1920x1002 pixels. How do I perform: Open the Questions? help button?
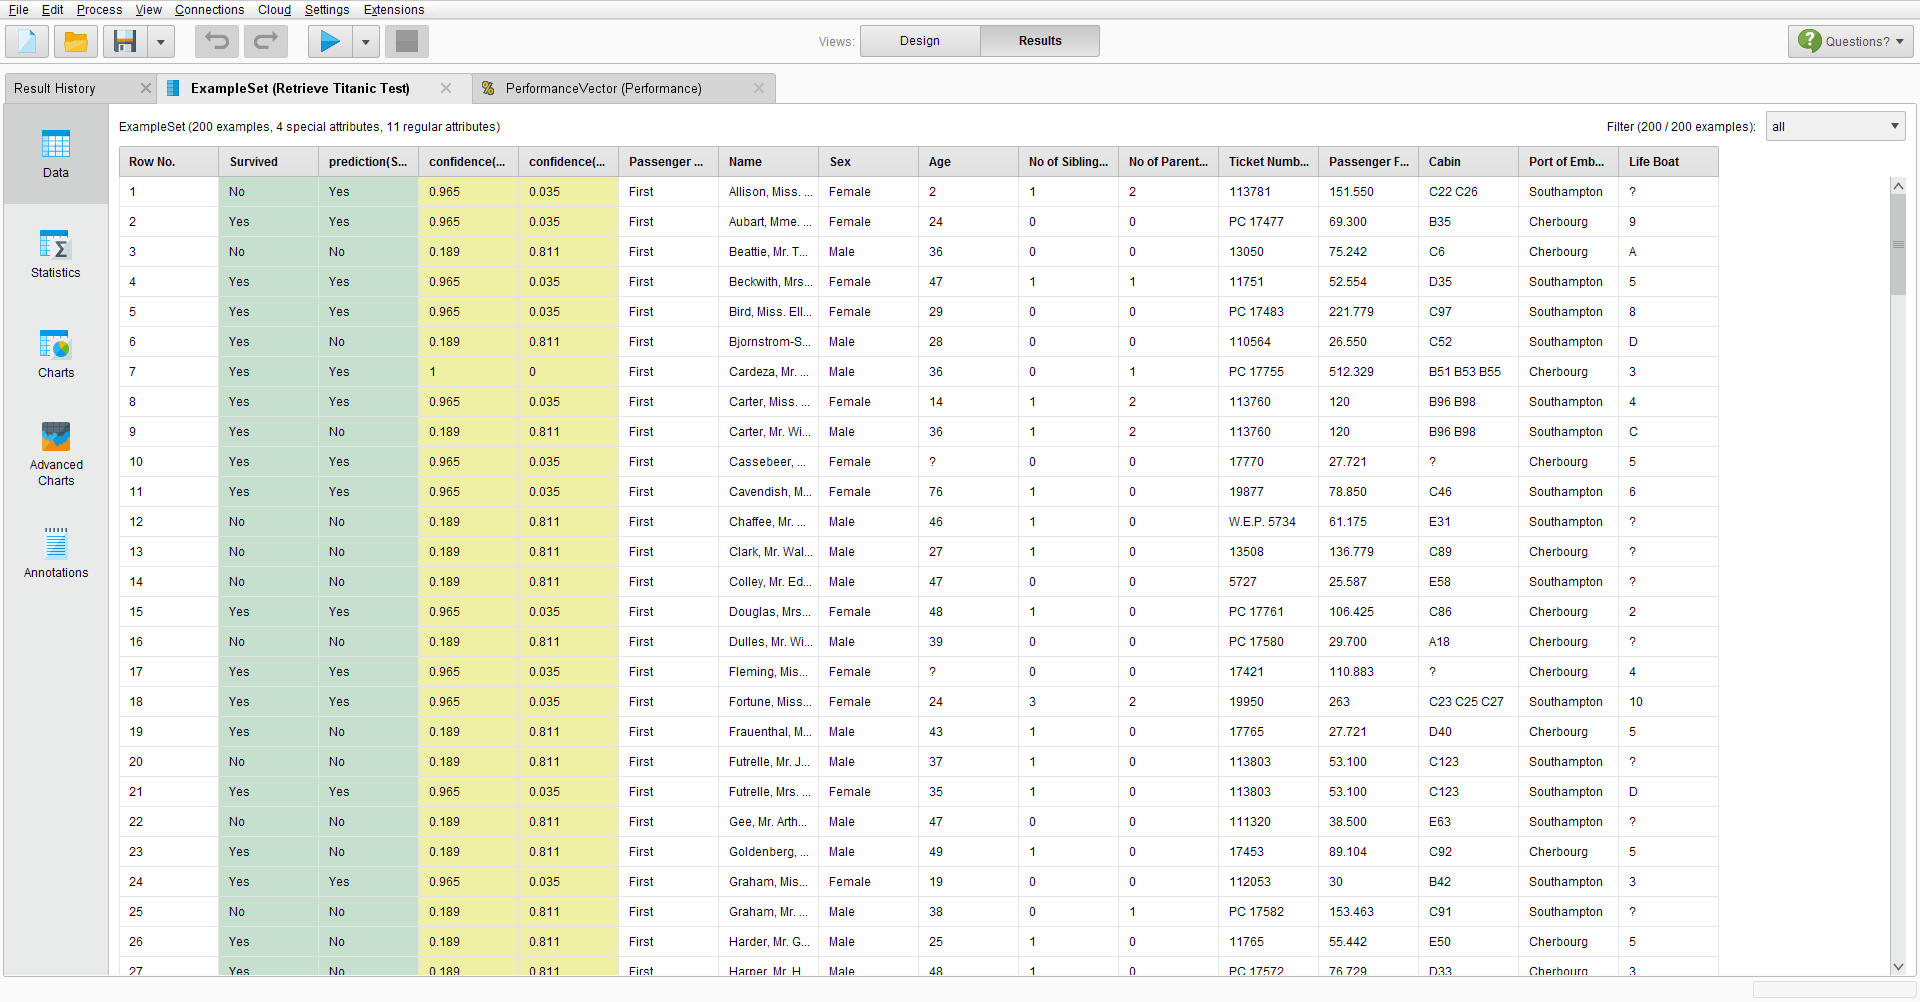(x=1850, y=41)
